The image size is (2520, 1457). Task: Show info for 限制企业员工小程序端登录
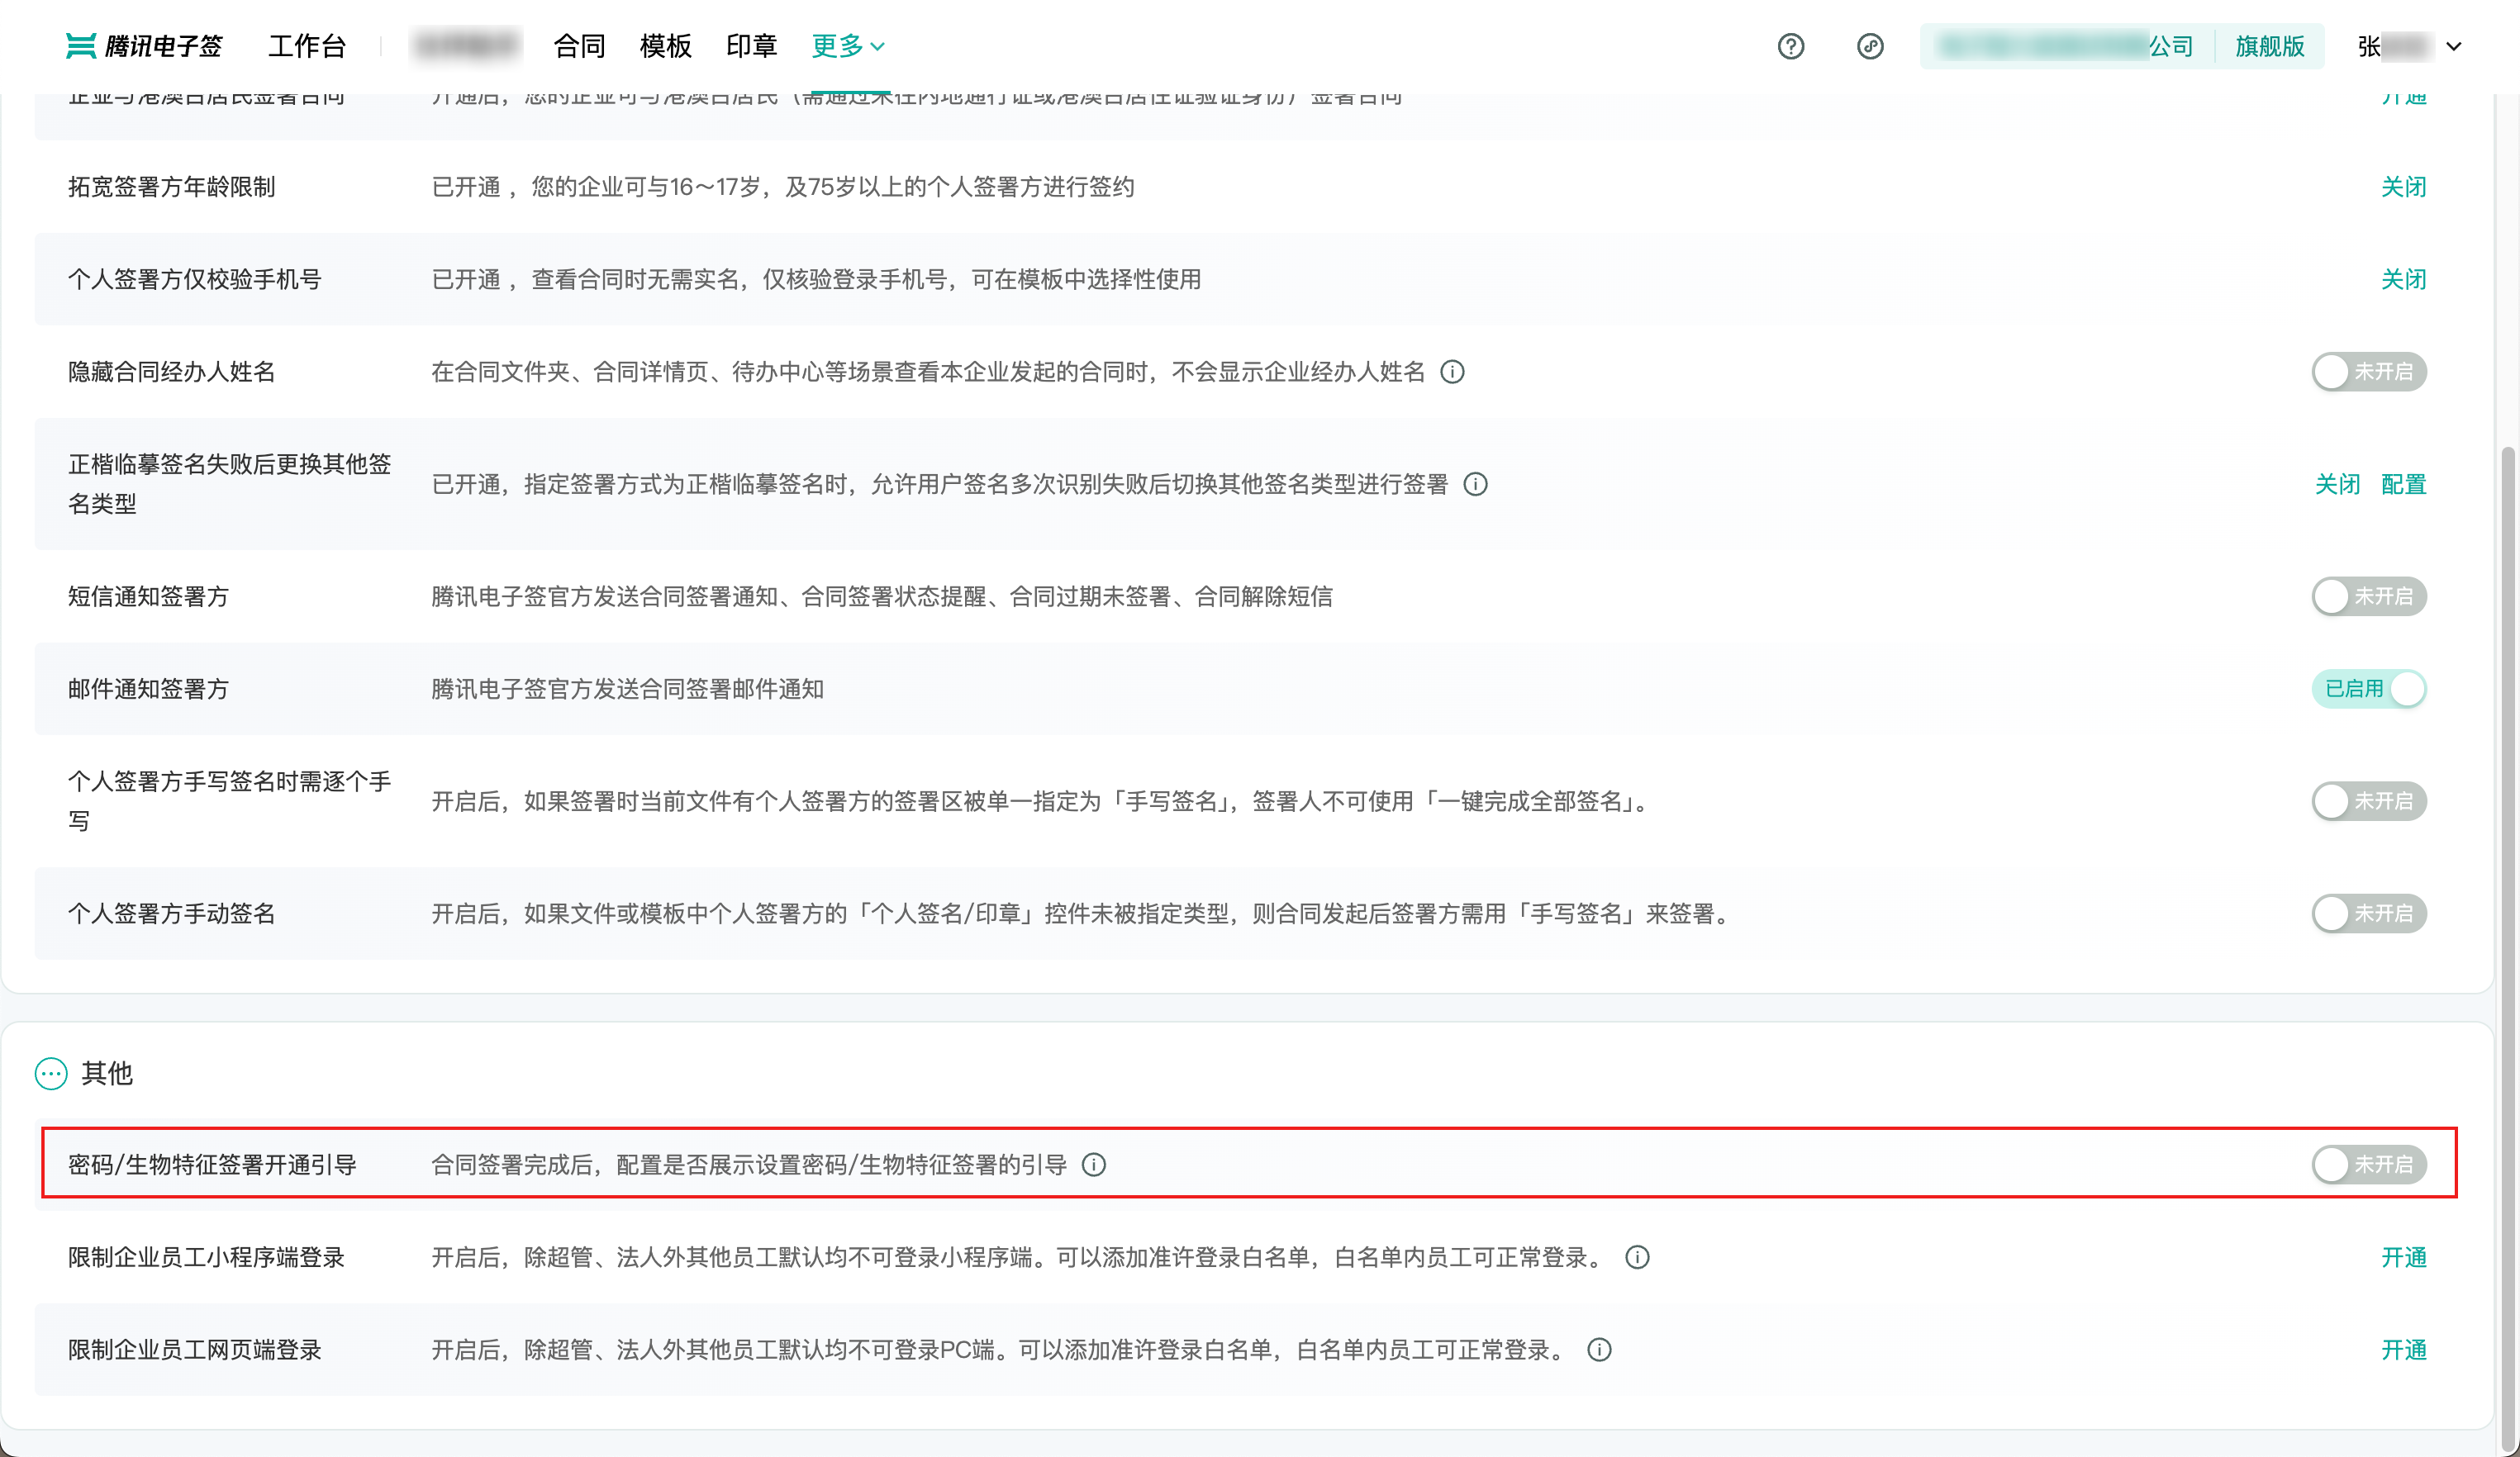(1637, 1257)
